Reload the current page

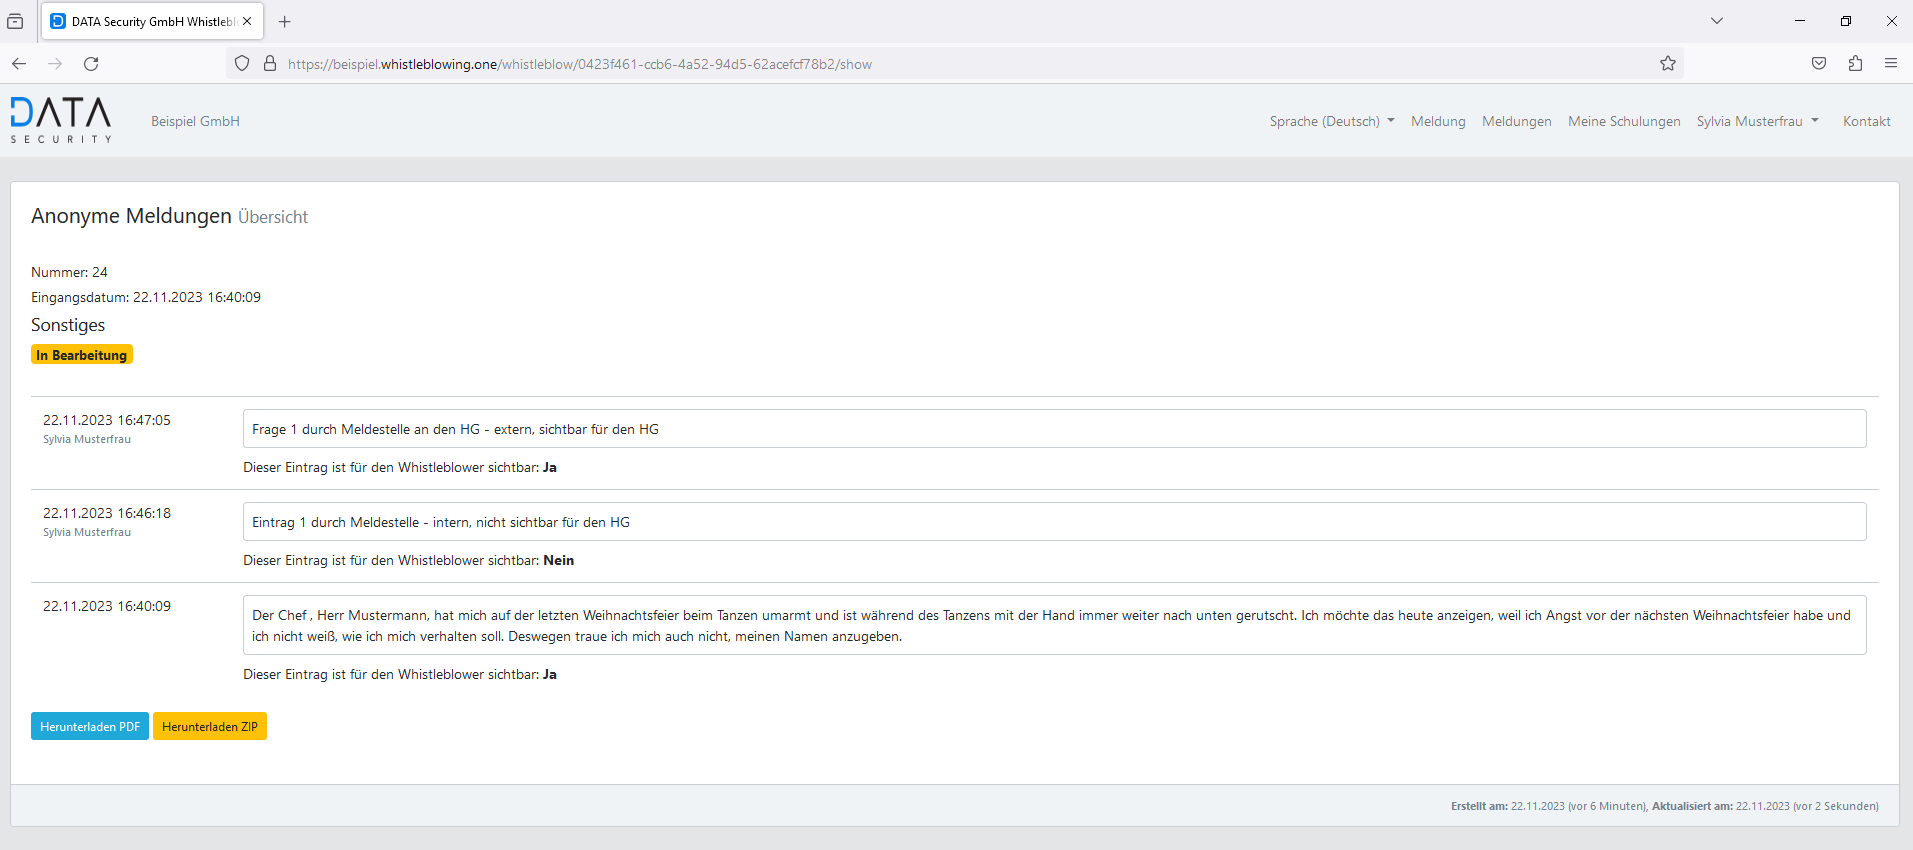coord(91,64)
